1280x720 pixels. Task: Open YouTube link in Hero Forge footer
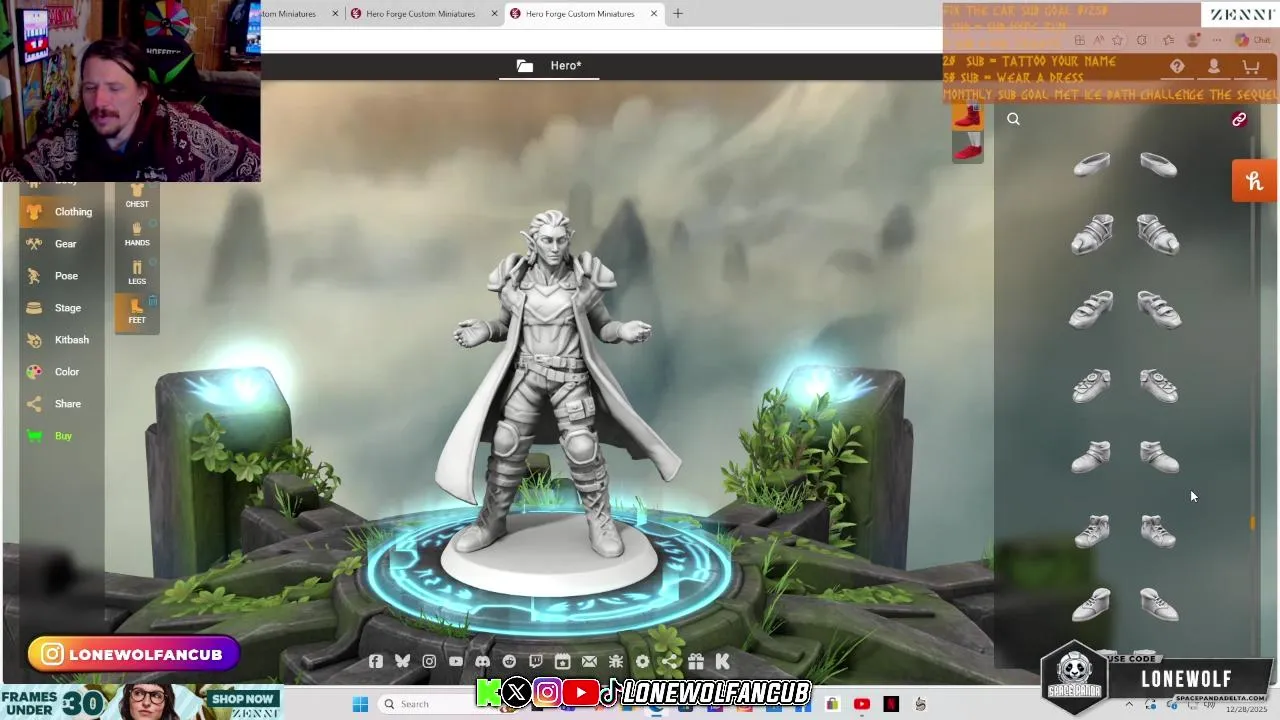[456, 661]
